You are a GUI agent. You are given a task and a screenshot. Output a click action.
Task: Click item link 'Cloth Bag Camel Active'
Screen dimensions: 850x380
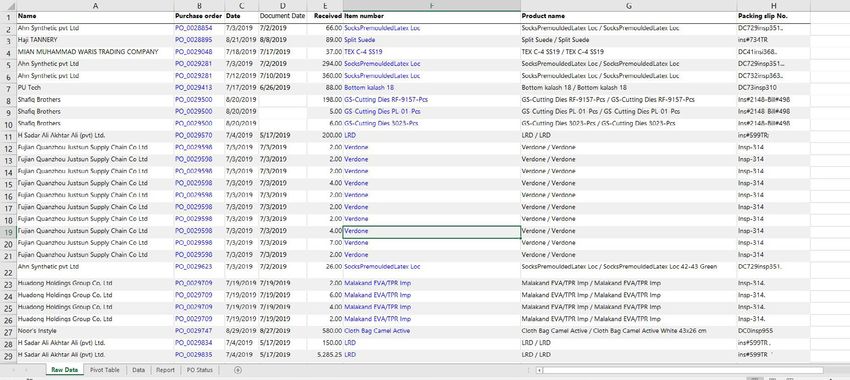tap(377, 330)
